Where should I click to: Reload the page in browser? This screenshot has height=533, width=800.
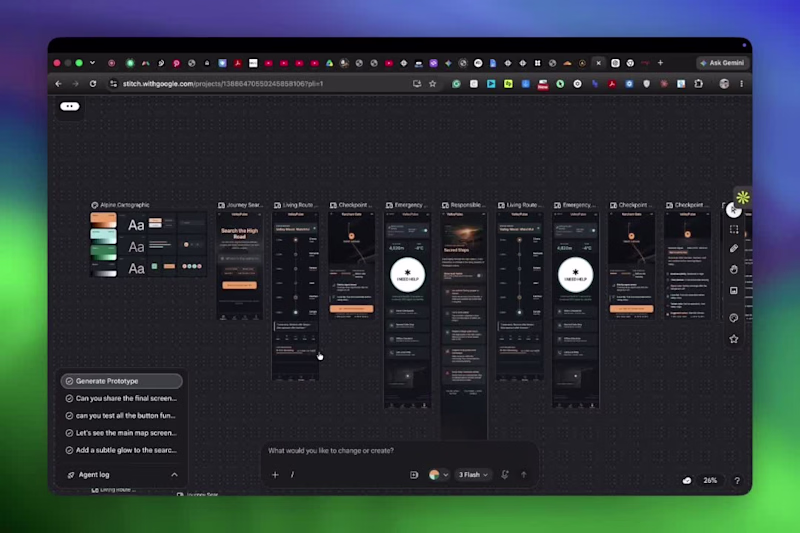(93, 84)
